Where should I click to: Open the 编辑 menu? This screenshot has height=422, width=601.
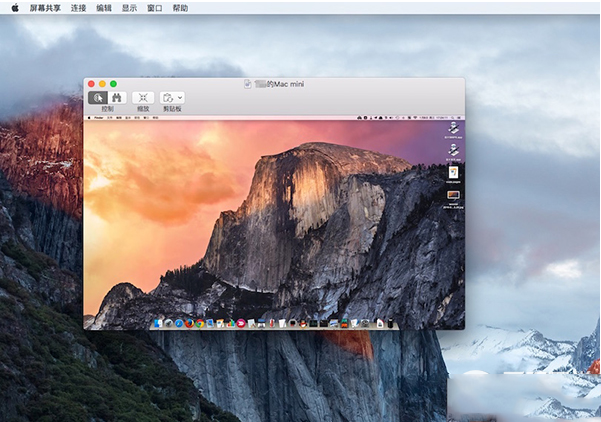pos(104,8)
